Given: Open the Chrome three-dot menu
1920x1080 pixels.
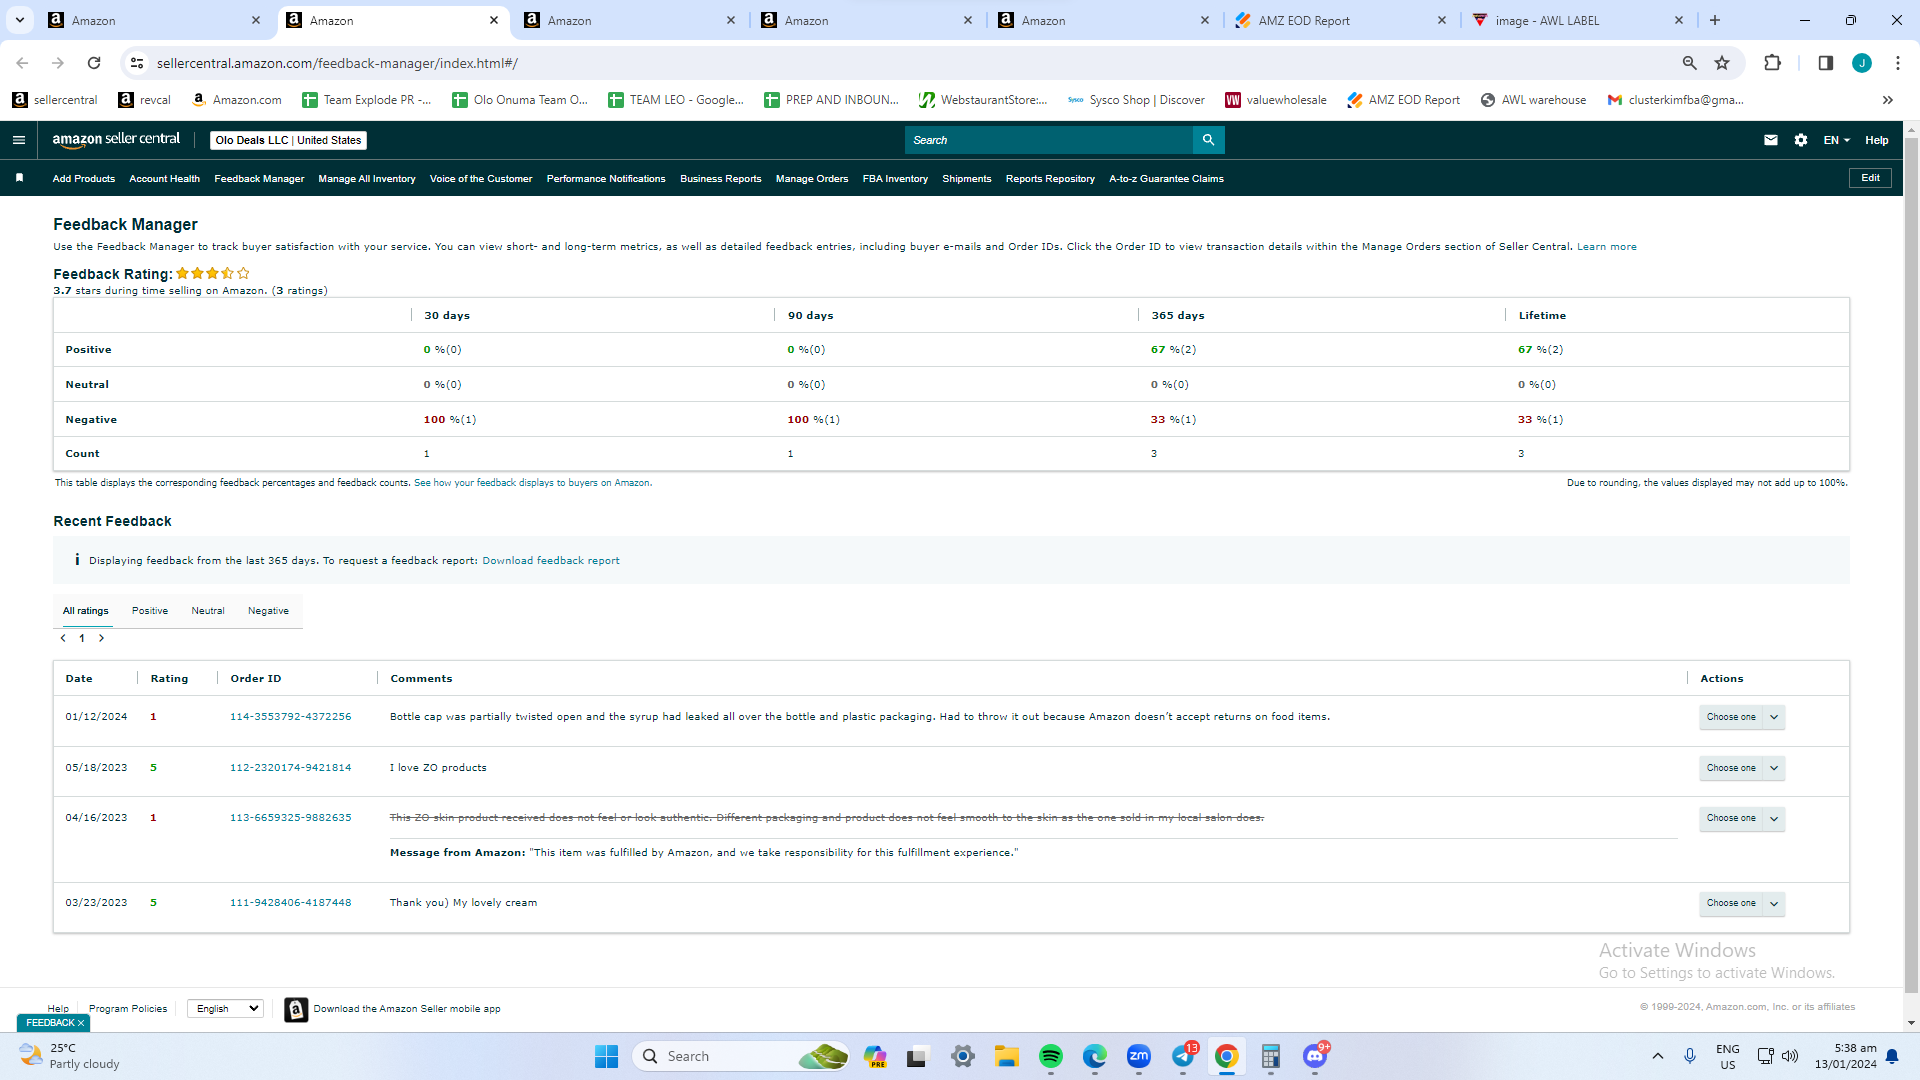Looking at the screenshot, I should [1897, 63].
